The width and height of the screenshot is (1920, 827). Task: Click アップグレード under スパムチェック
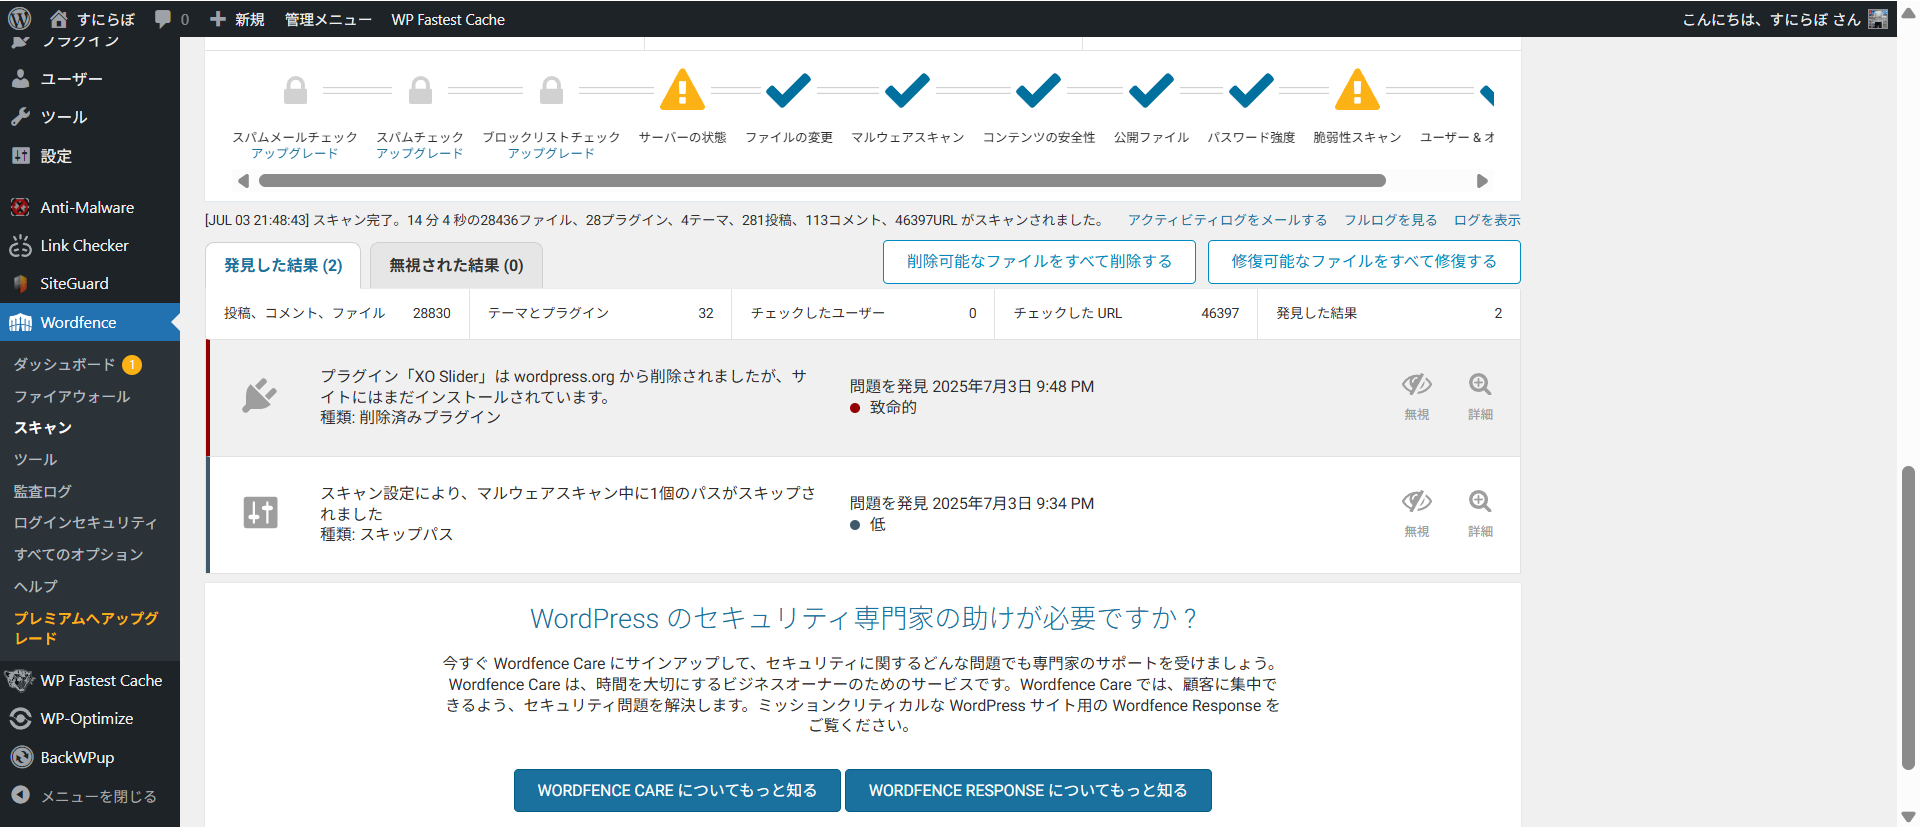[x=420, y=153]
